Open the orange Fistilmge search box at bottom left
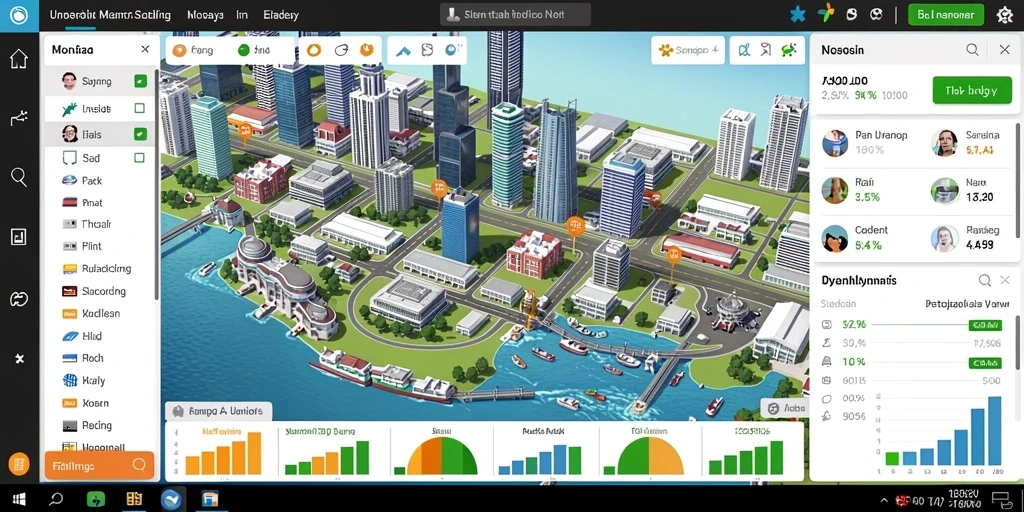Viewport: 1024px width, 512px height. [99, 465]
